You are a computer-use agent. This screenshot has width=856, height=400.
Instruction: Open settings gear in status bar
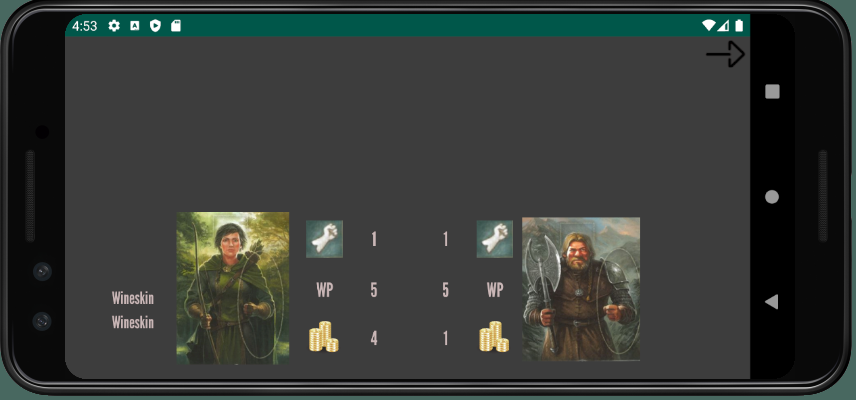pyautogui.click(x=114, y=26)
